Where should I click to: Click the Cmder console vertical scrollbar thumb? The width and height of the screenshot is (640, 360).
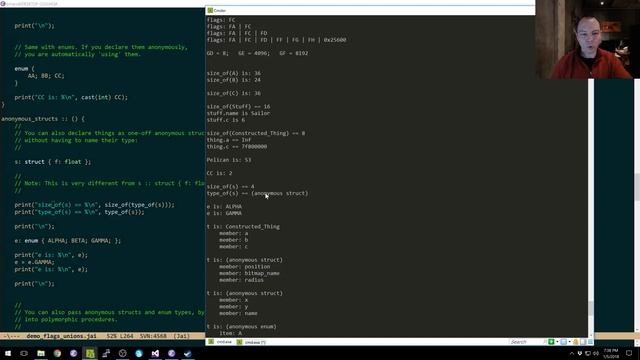click(x=591, y=308)
